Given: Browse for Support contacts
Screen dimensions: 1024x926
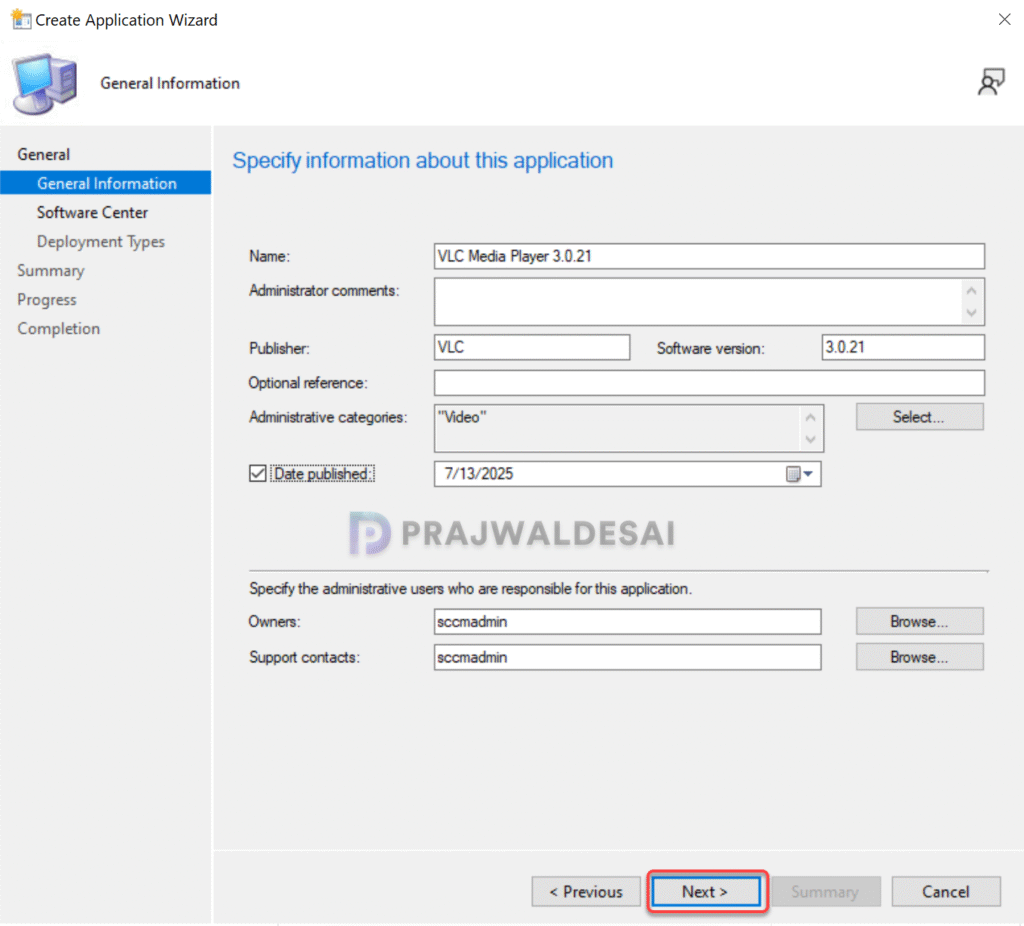Looking at the screenshot, I should point(920,657).
